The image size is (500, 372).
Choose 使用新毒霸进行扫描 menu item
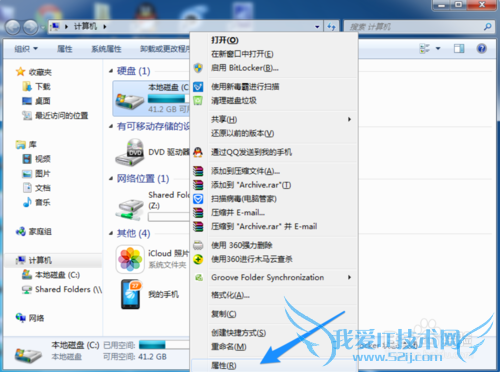[274, 87]
